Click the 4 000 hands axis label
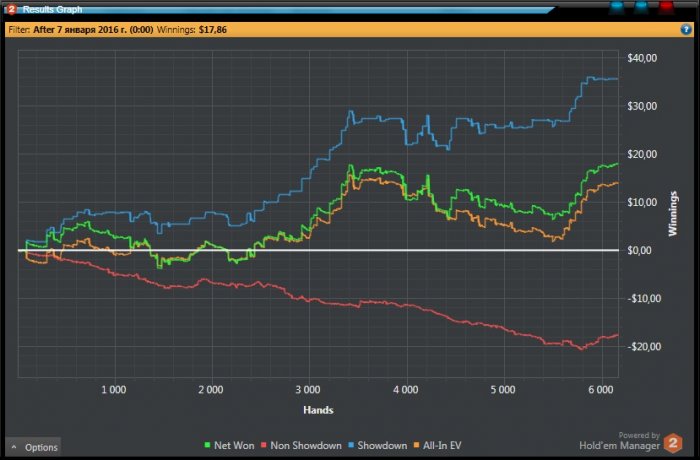The height and width of the screenshot is (460, 700). click(x=405, y=389)
